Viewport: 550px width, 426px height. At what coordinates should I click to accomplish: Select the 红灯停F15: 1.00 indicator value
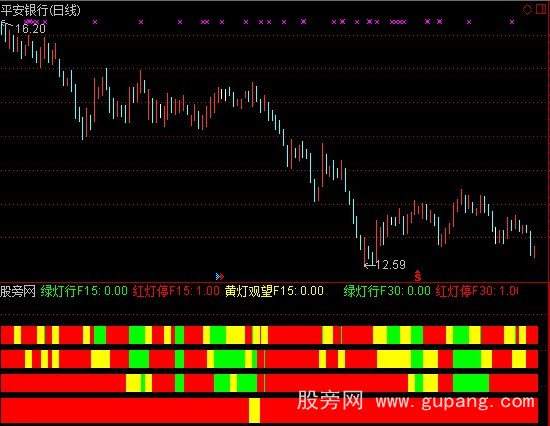tap(176, 291)
